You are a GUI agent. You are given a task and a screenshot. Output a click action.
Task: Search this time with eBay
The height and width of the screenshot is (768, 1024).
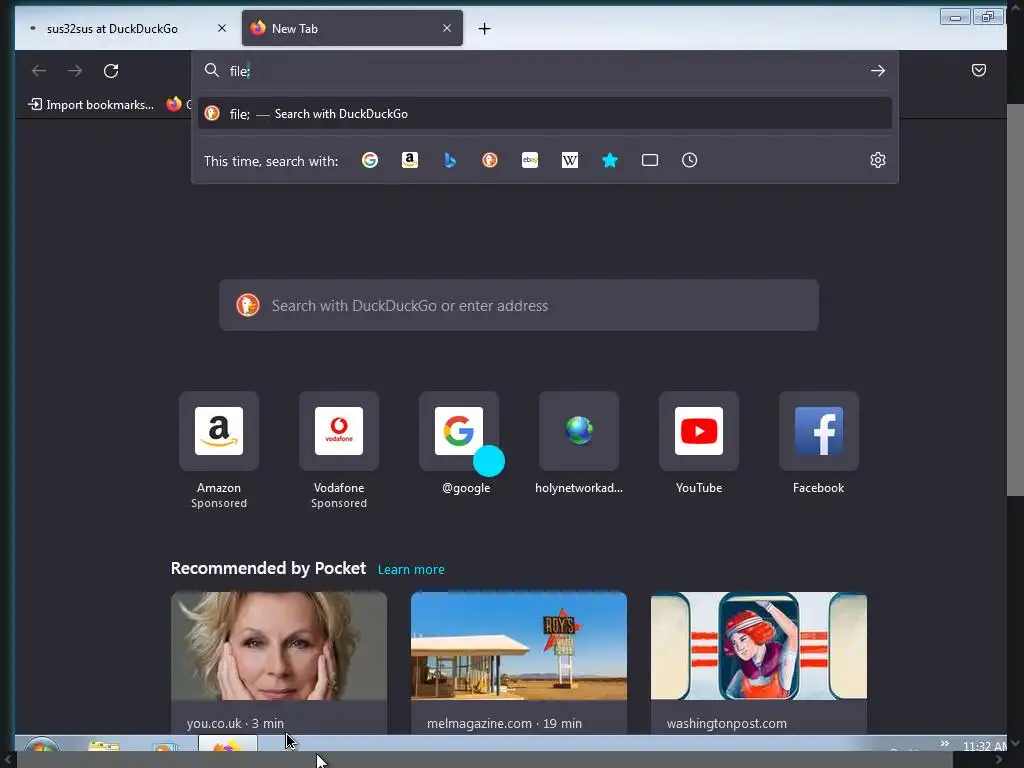[530, 160]
